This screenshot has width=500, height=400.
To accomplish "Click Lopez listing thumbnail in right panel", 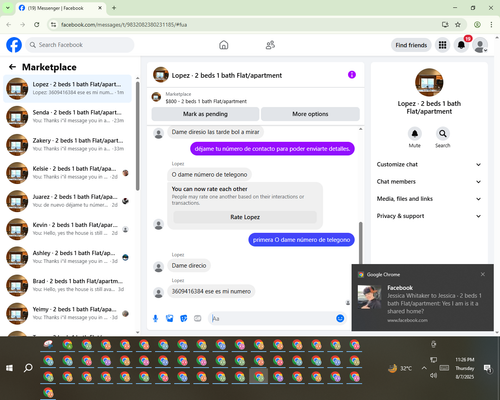I will [429, 82].
